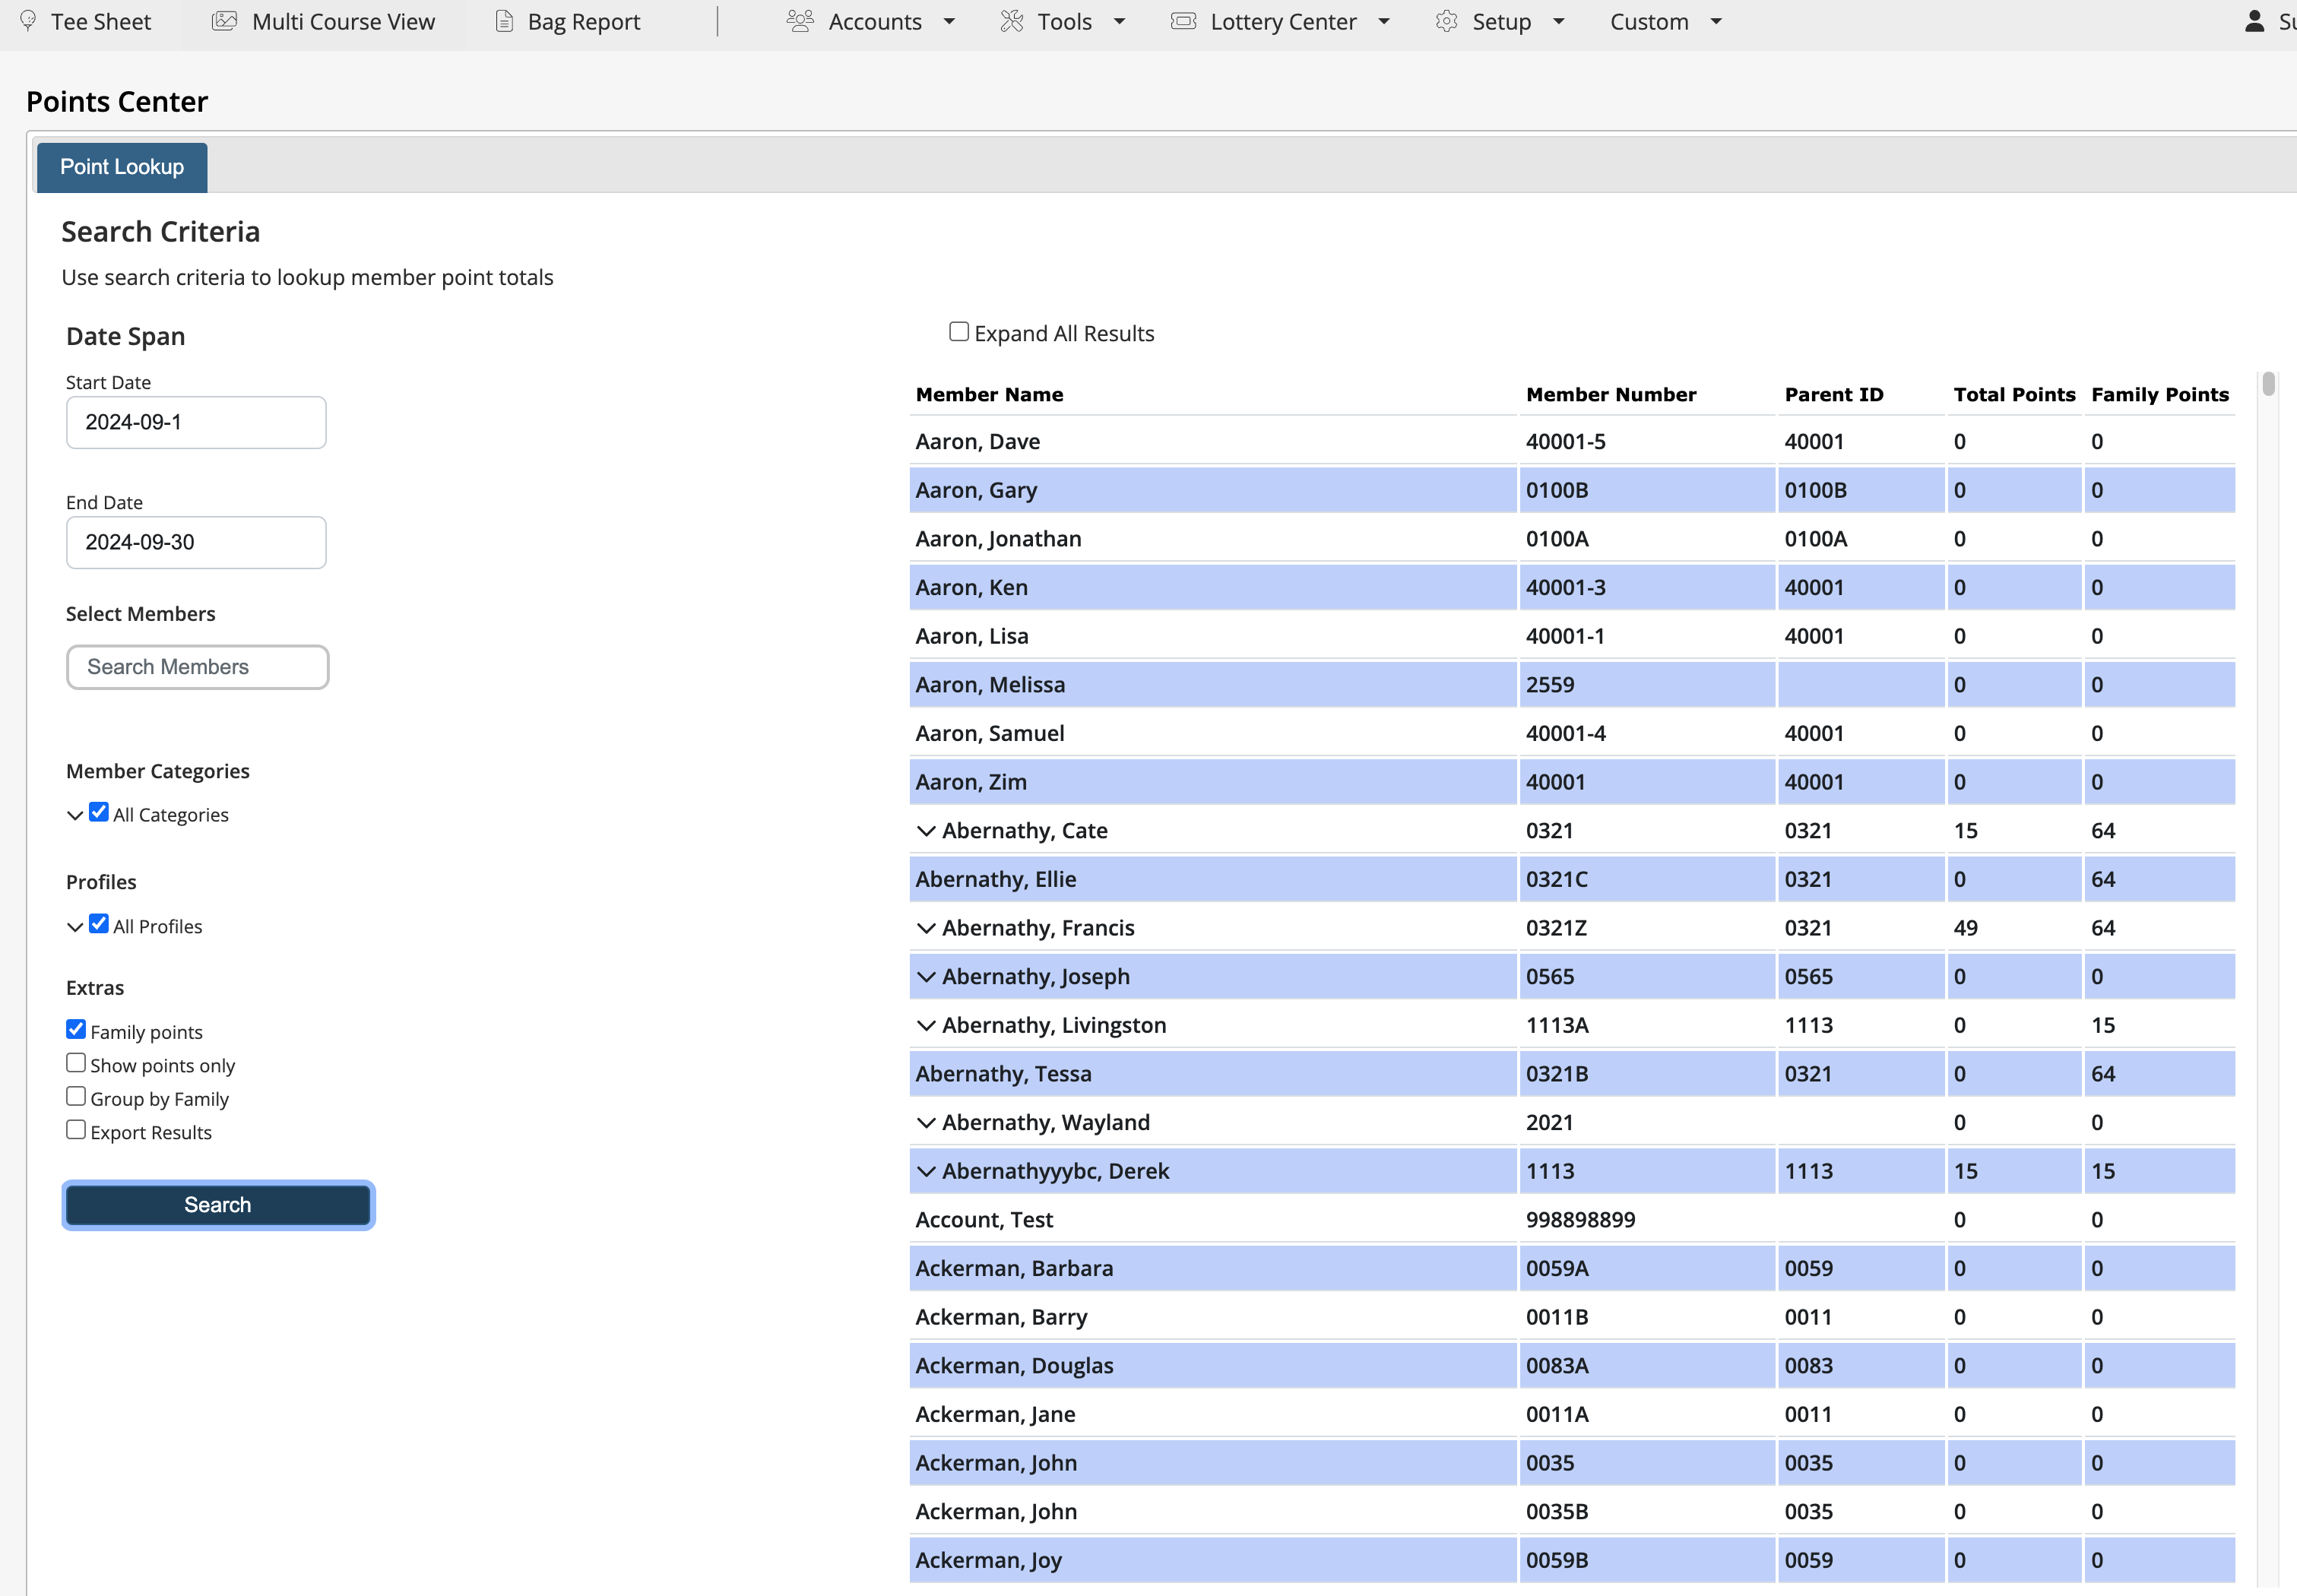Click the user profile icon

[x=2254, y=21]
